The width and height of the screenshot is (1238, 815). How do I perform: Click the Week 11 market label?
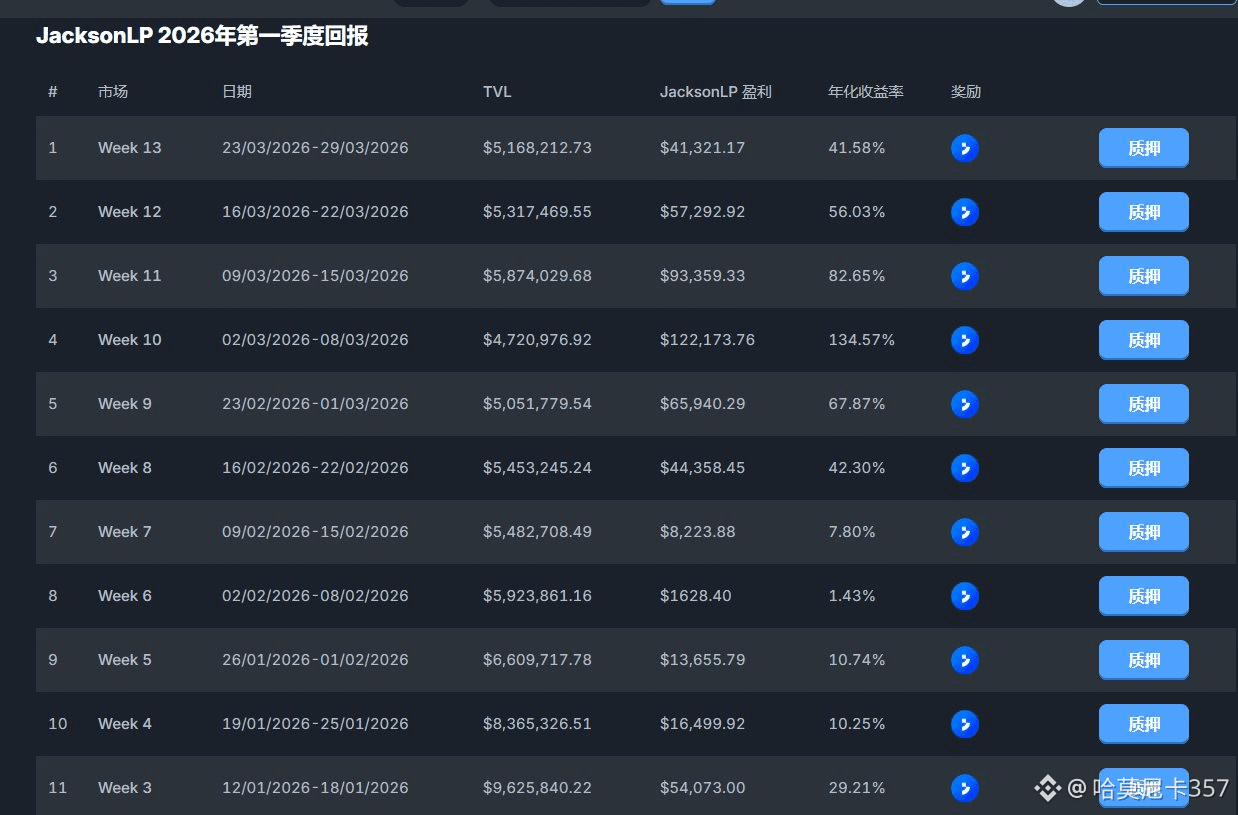point(130,276)
